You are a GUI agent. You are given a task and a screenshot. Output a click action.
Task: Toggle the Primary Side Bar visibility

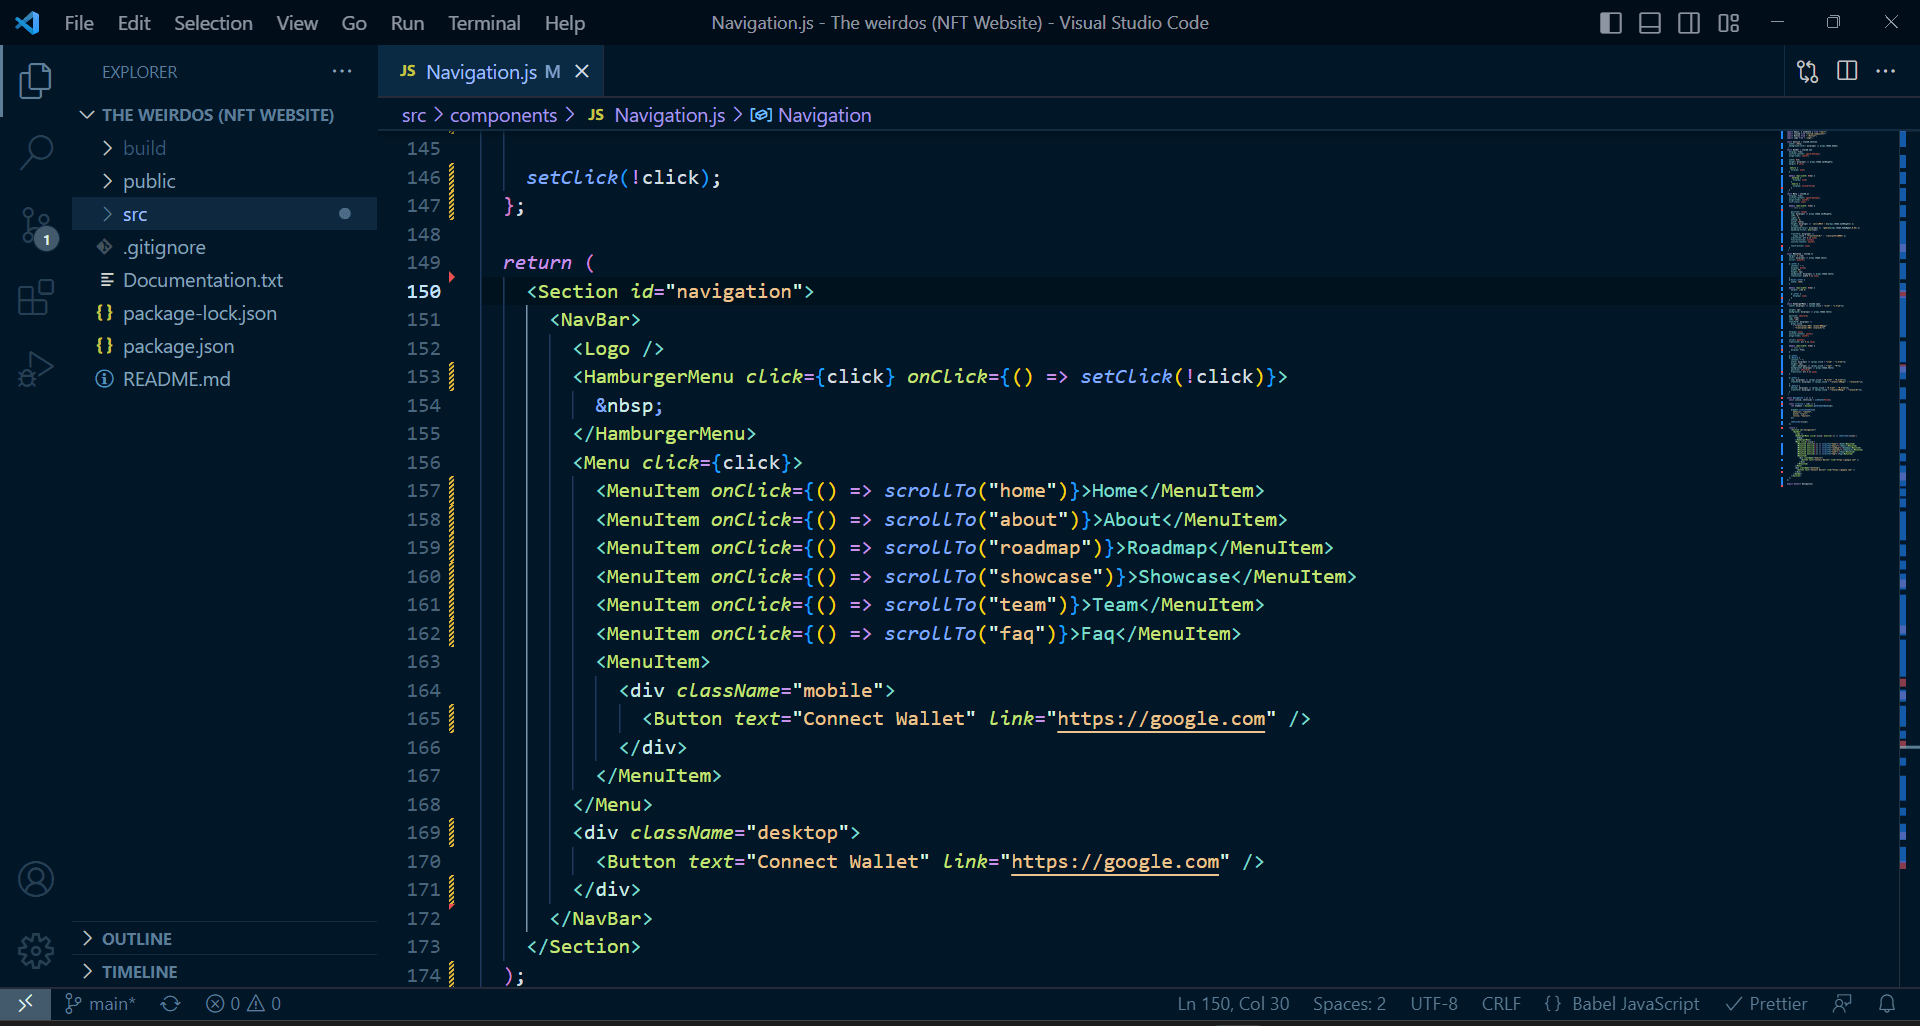pyautogui.click(x=1610, y=22)
